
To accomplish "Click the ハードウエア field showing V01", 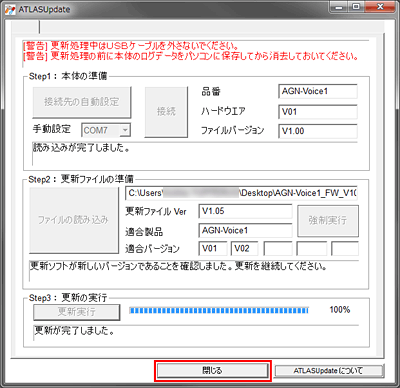I will [318, 112].
